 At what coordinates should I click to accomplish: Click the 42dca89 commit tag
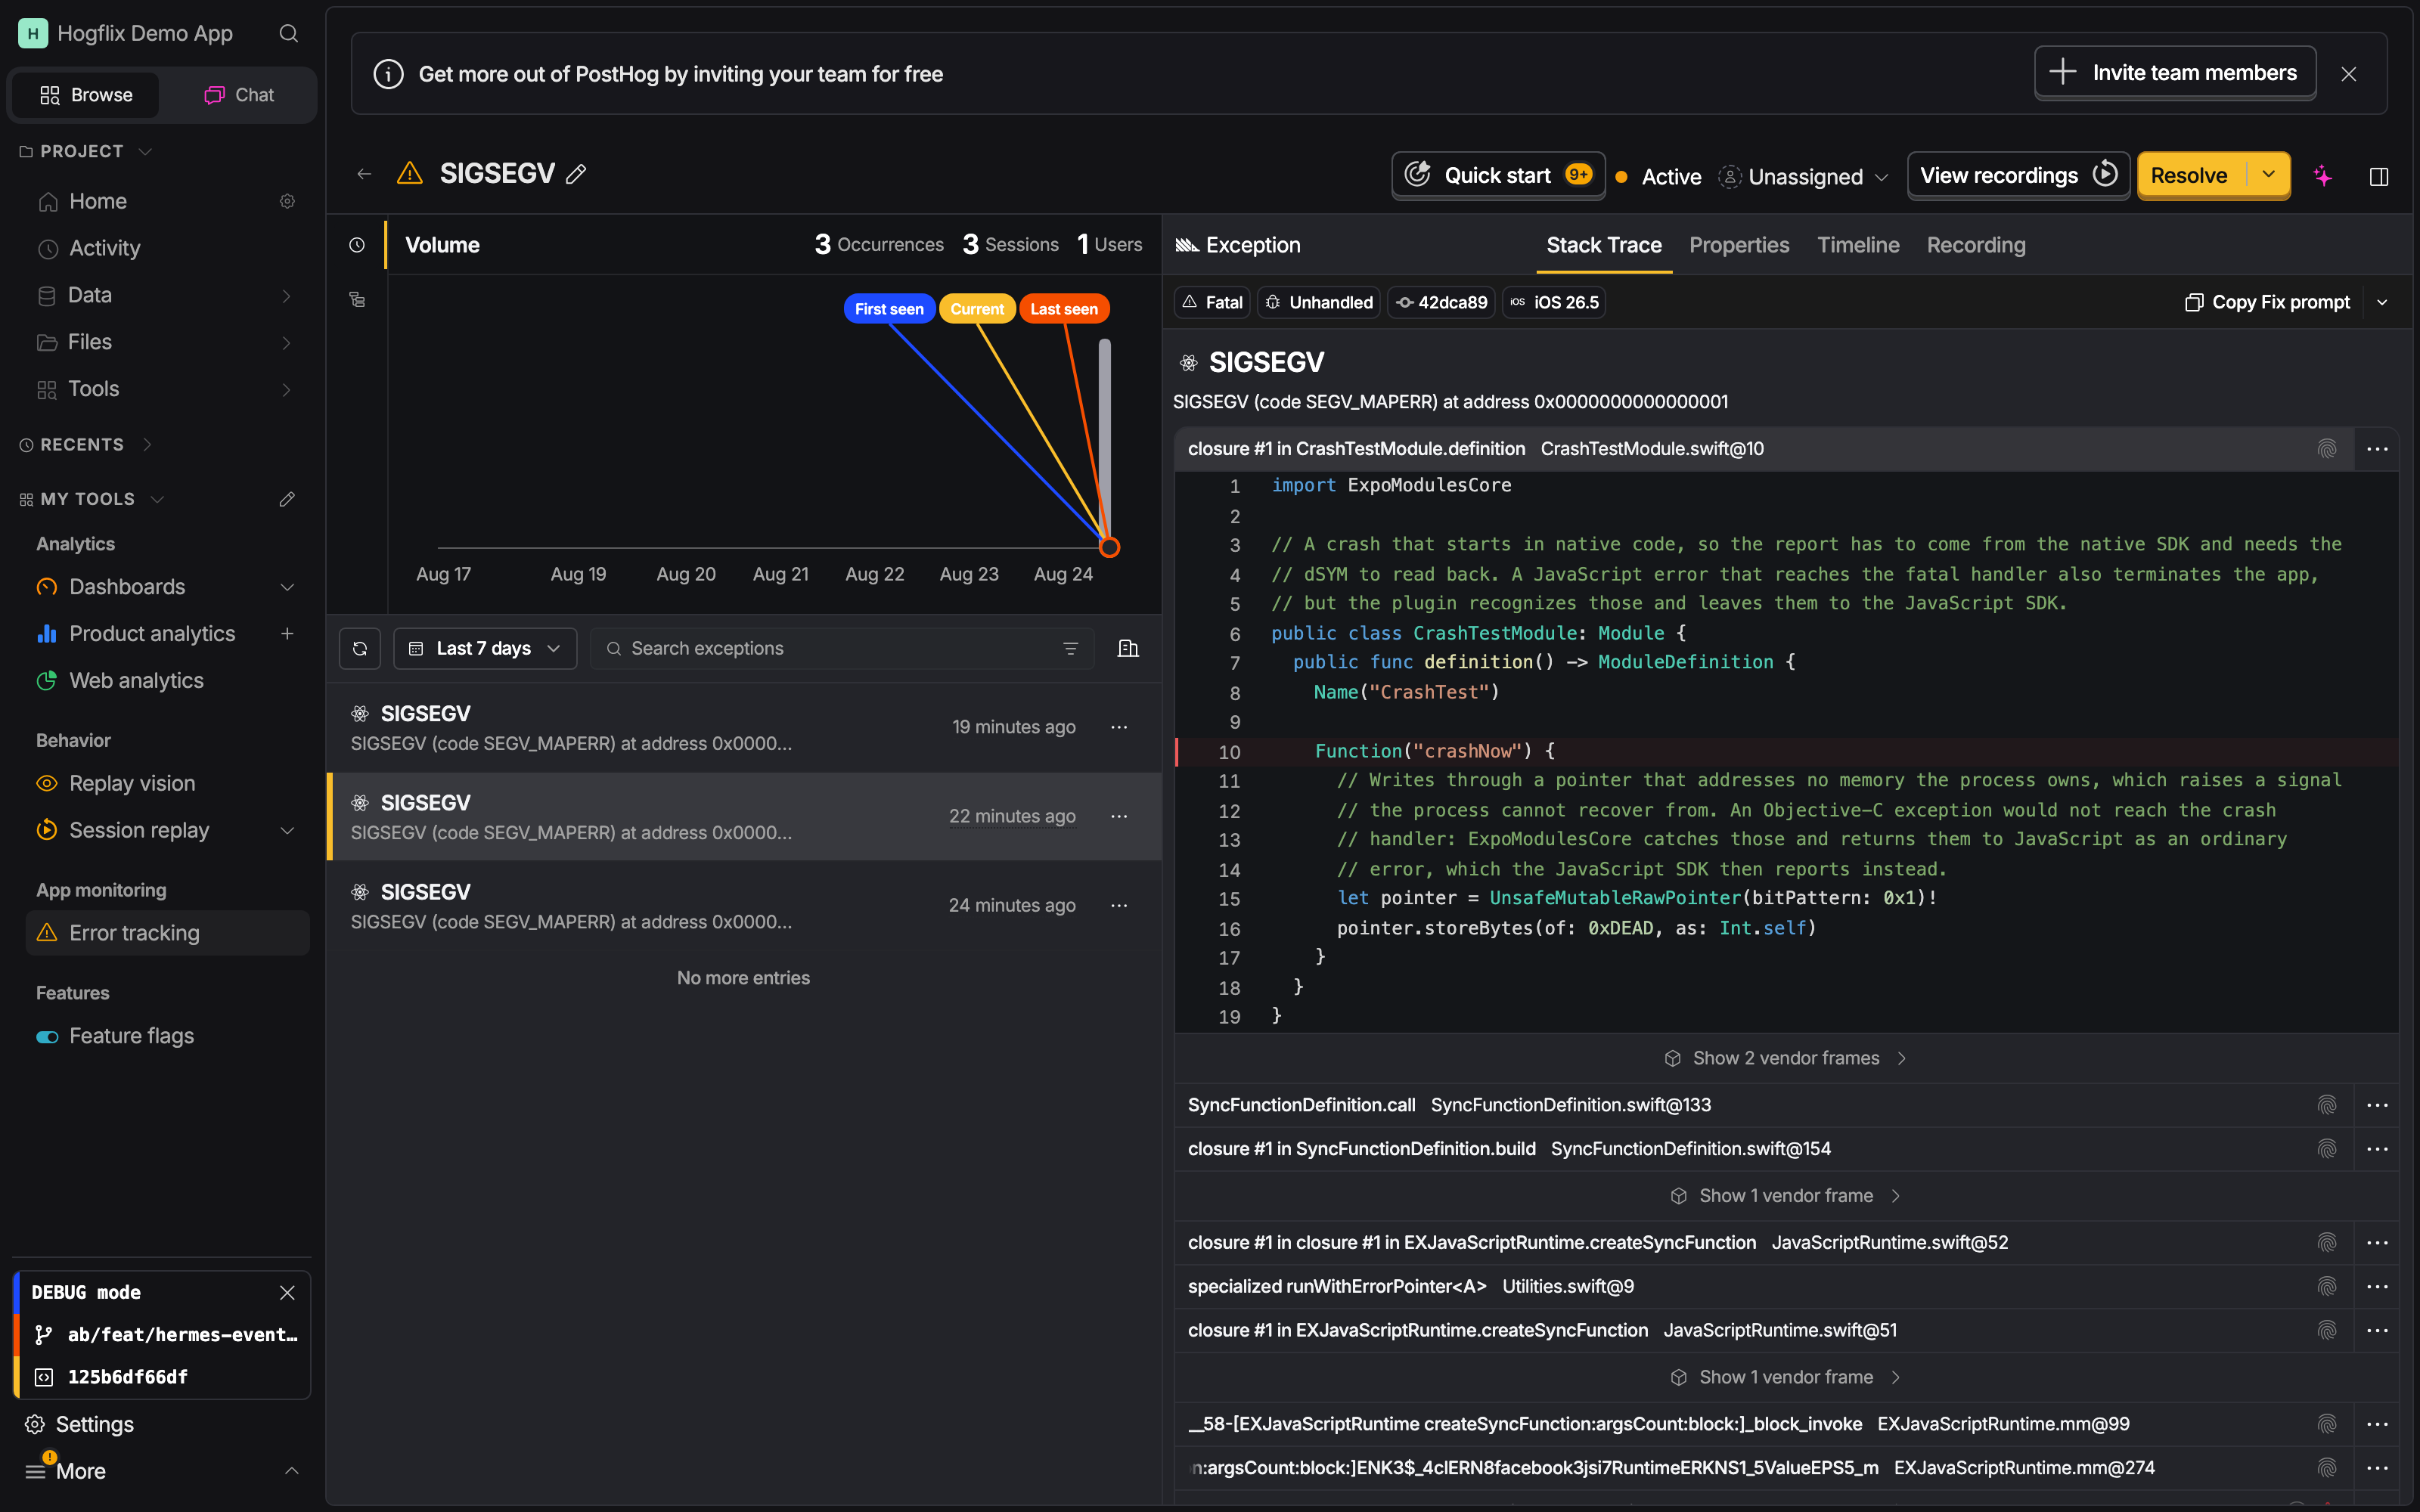pyautogui.click(x=1441, y=302)
